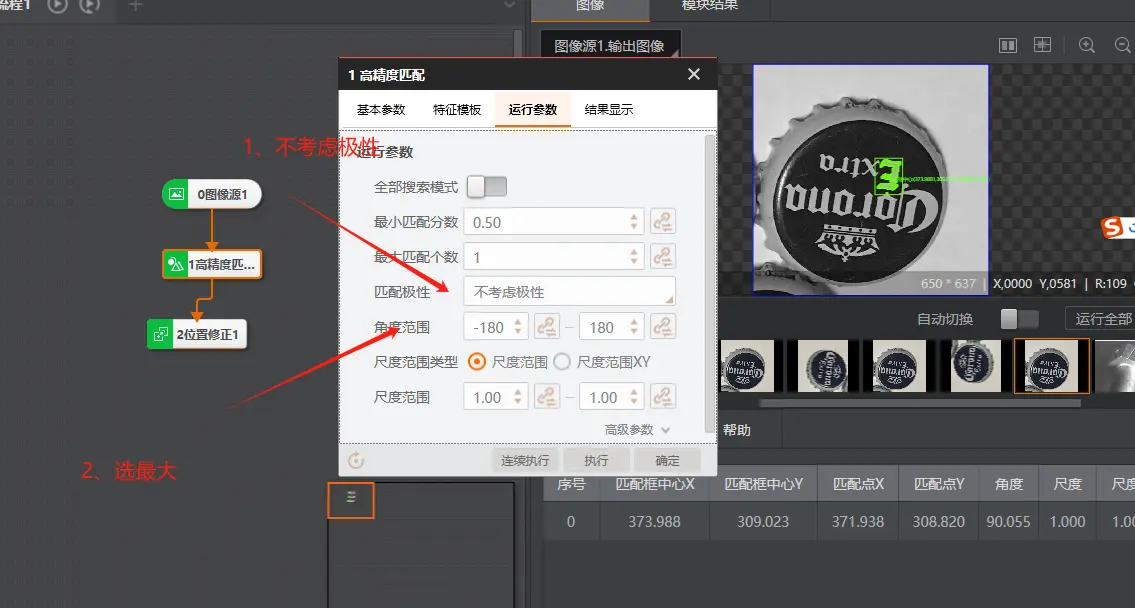Click the stepper arrows of 最大匹配个数

634,256
